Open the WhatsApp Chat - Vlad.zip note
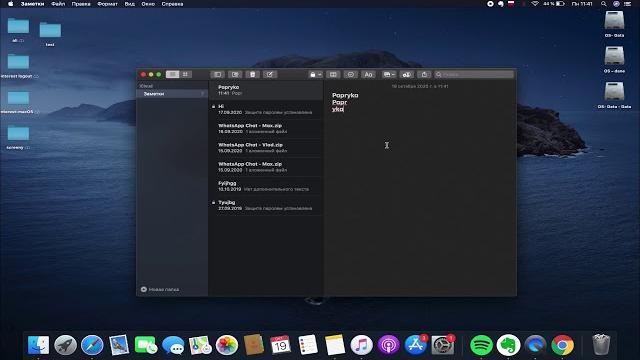 266,148
